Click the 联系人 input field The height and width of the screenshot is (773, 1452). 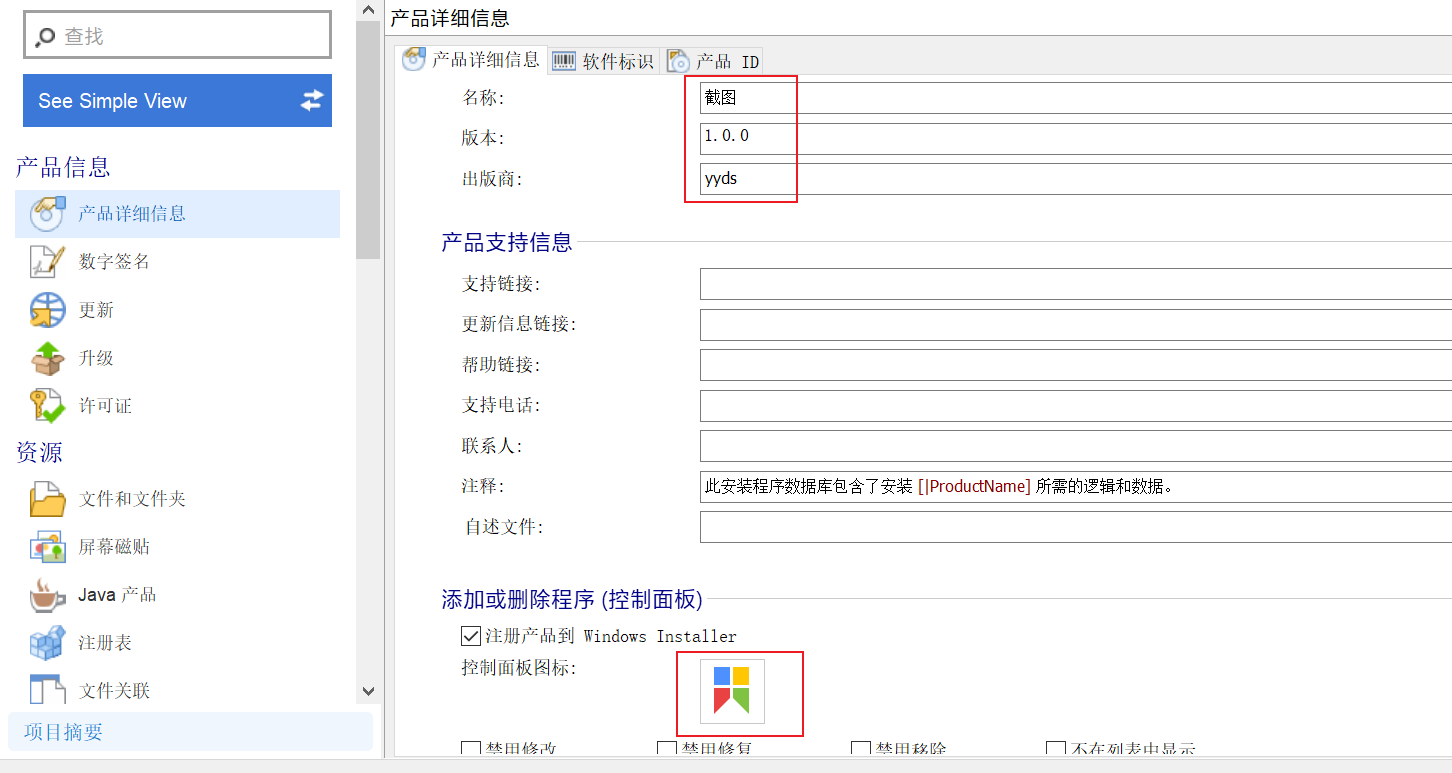[x=1076, y=446]
